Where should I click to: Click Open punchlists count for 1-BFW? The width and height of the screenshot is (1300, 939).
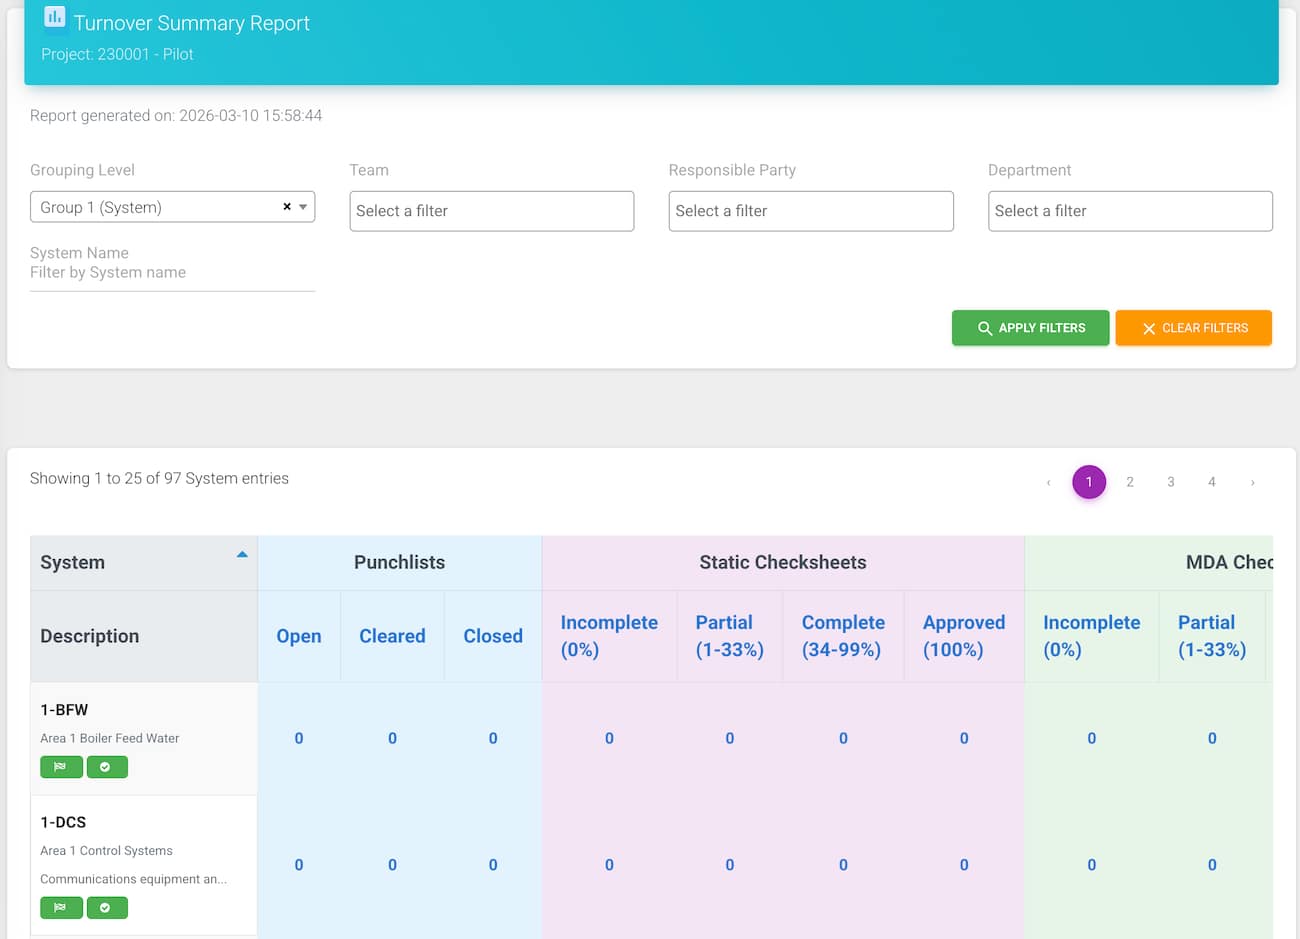pyautogui.click(x=299, y=738)
